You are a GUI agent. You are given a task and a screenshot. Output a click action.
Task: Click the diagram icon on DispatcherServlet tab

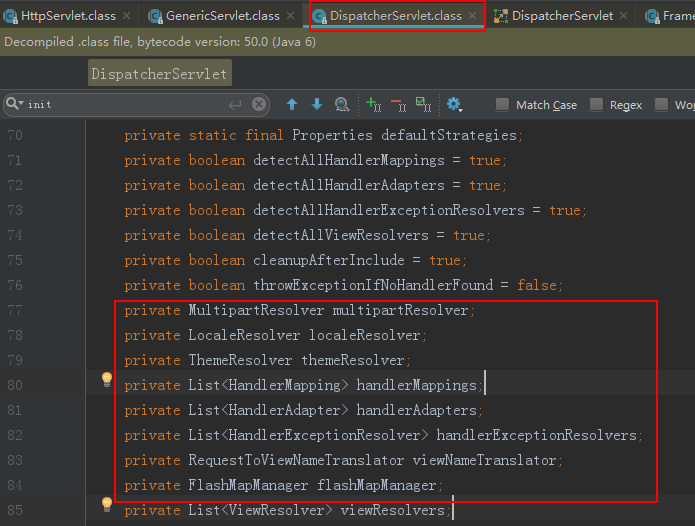point(501,16)
